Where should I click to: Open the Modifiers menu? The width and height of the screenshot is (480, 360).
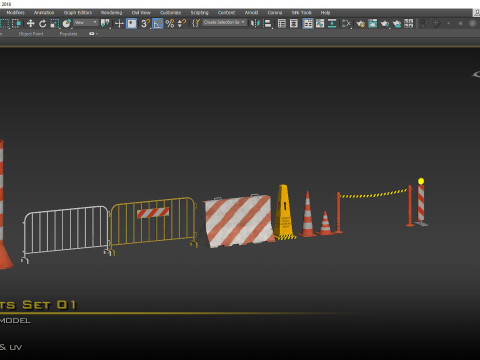click(x=15, y=13)
